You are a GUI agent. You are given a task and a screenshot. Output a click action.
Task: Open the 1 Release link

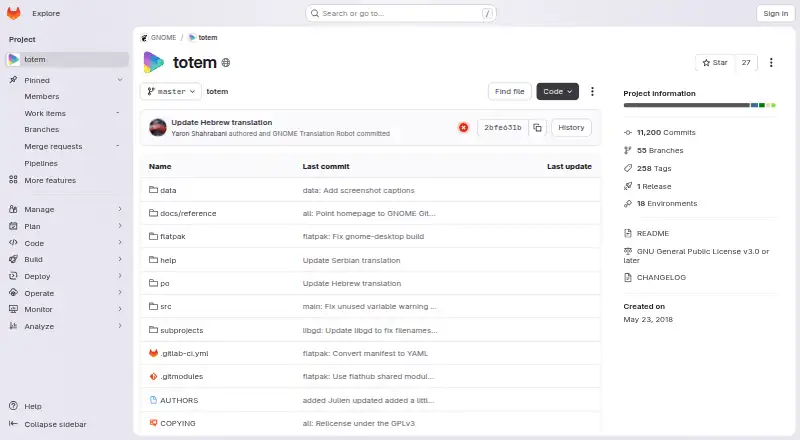point(654,186)
